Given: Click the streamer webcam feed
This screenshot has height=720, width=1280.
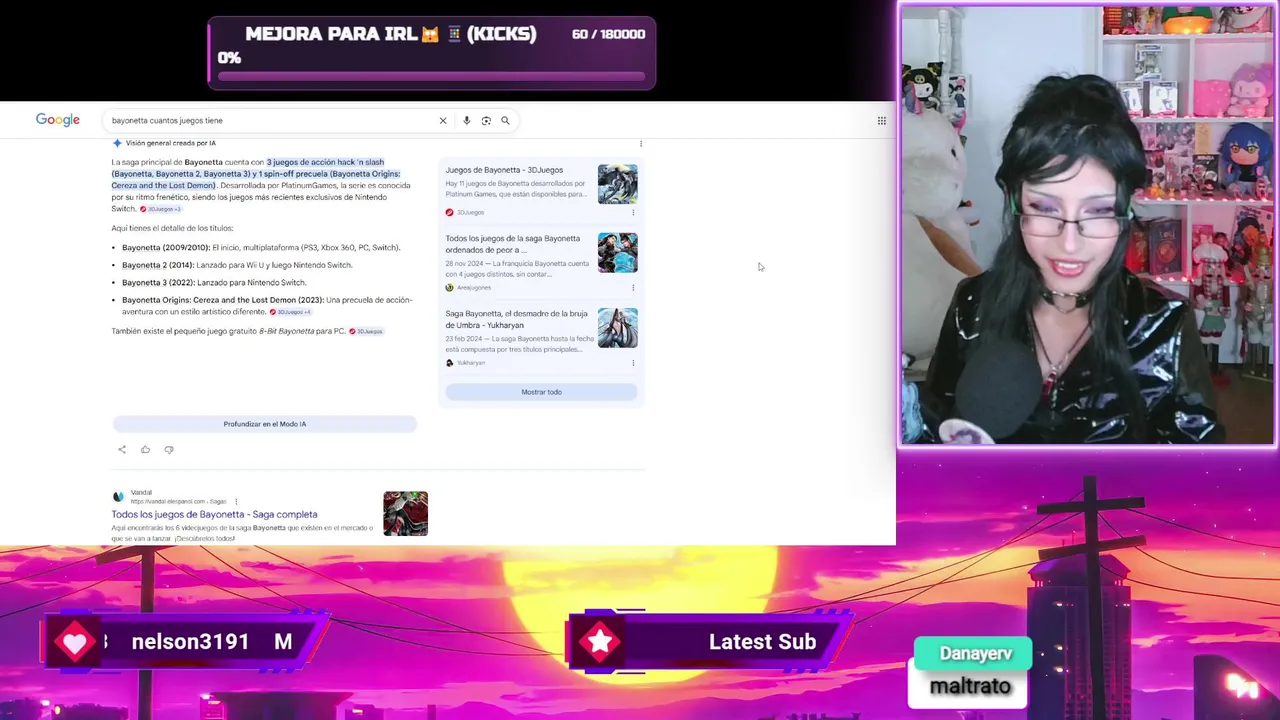Looking at the screenshot, I should click(1088, 224).
